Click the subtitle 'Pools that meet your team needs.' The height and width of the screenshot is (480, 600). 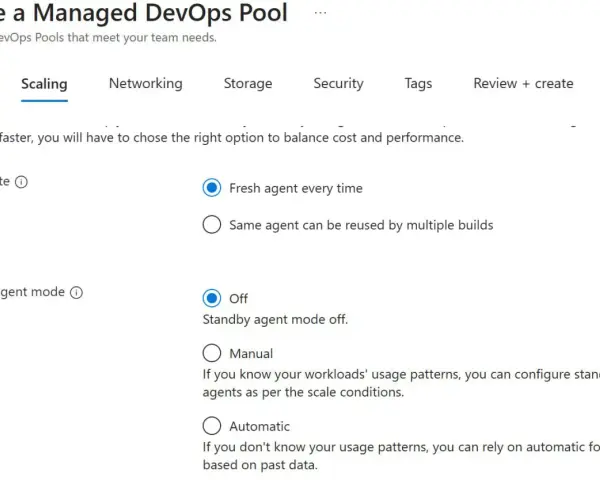(x=126, y=38)
